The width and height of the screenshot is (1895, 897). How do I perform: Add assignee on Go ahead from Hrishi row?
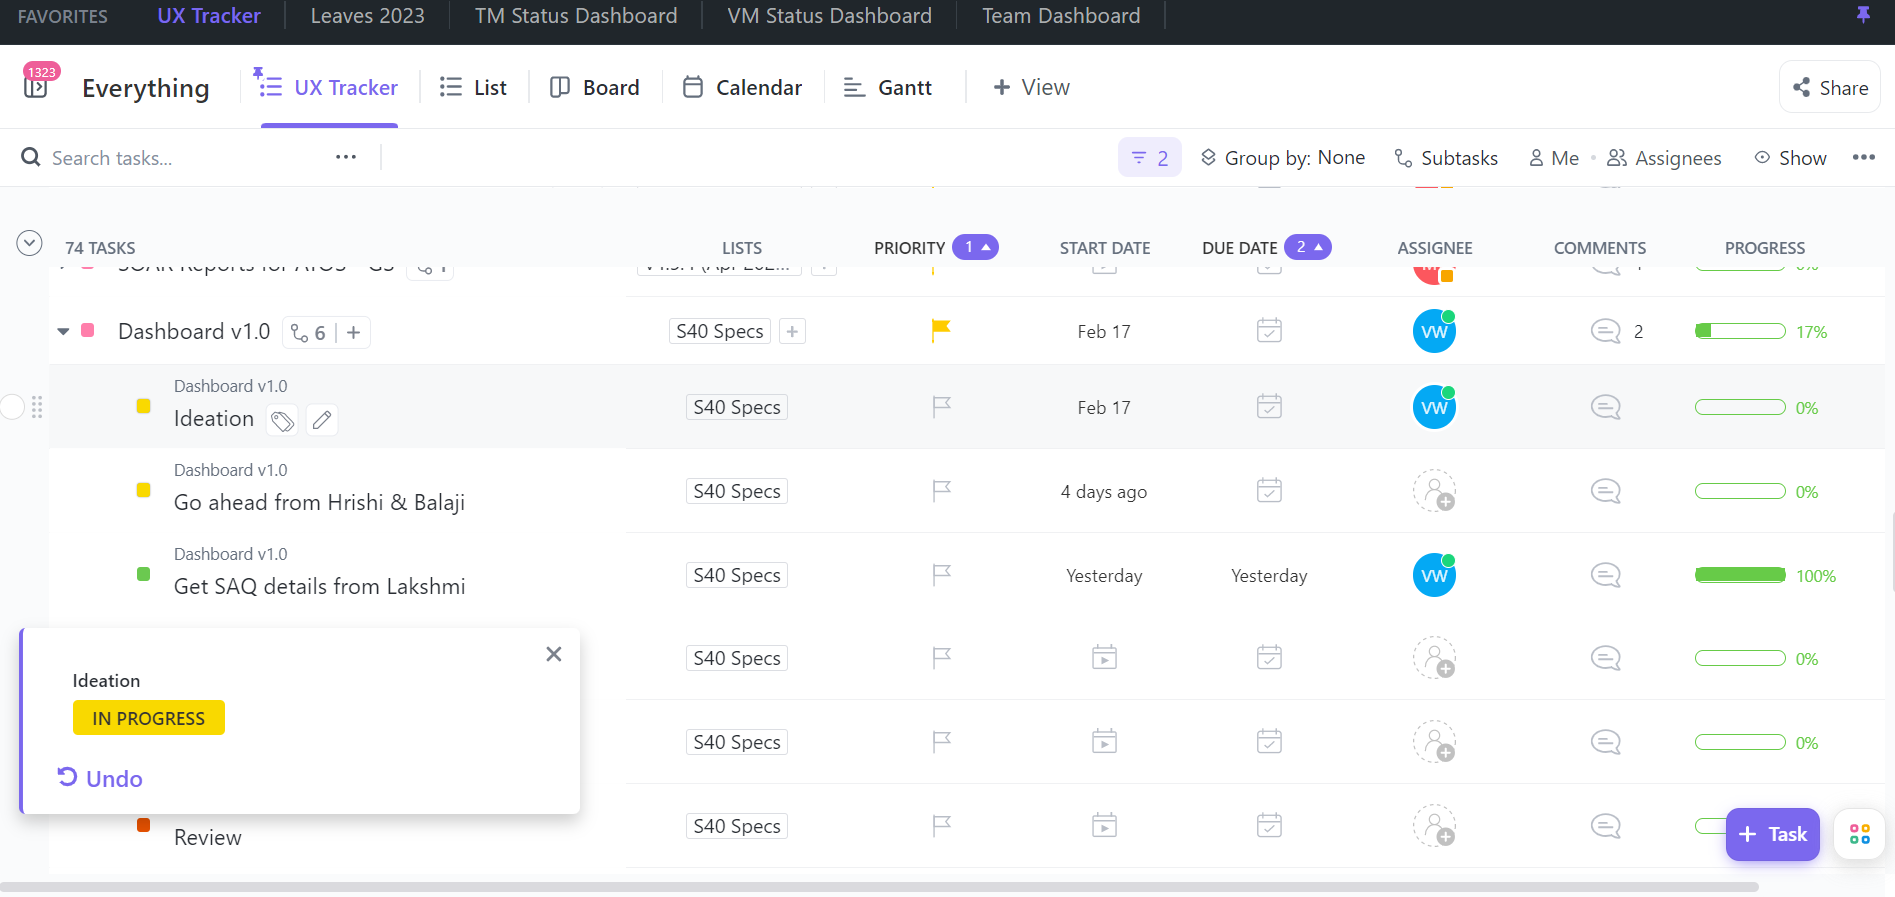pyautogui.click(x=1434, y=491)
